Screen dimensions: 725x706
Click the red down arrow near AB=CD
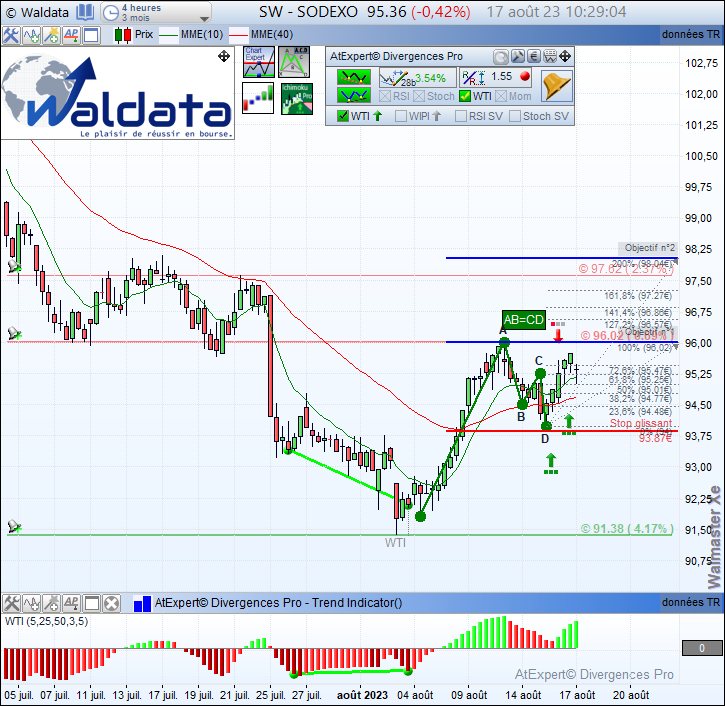558,335
